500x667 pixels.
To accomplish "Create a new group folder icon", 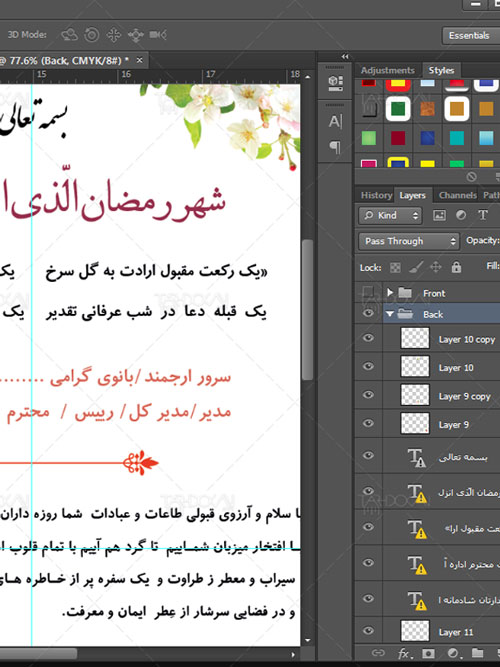I will (x=477, y=653).
